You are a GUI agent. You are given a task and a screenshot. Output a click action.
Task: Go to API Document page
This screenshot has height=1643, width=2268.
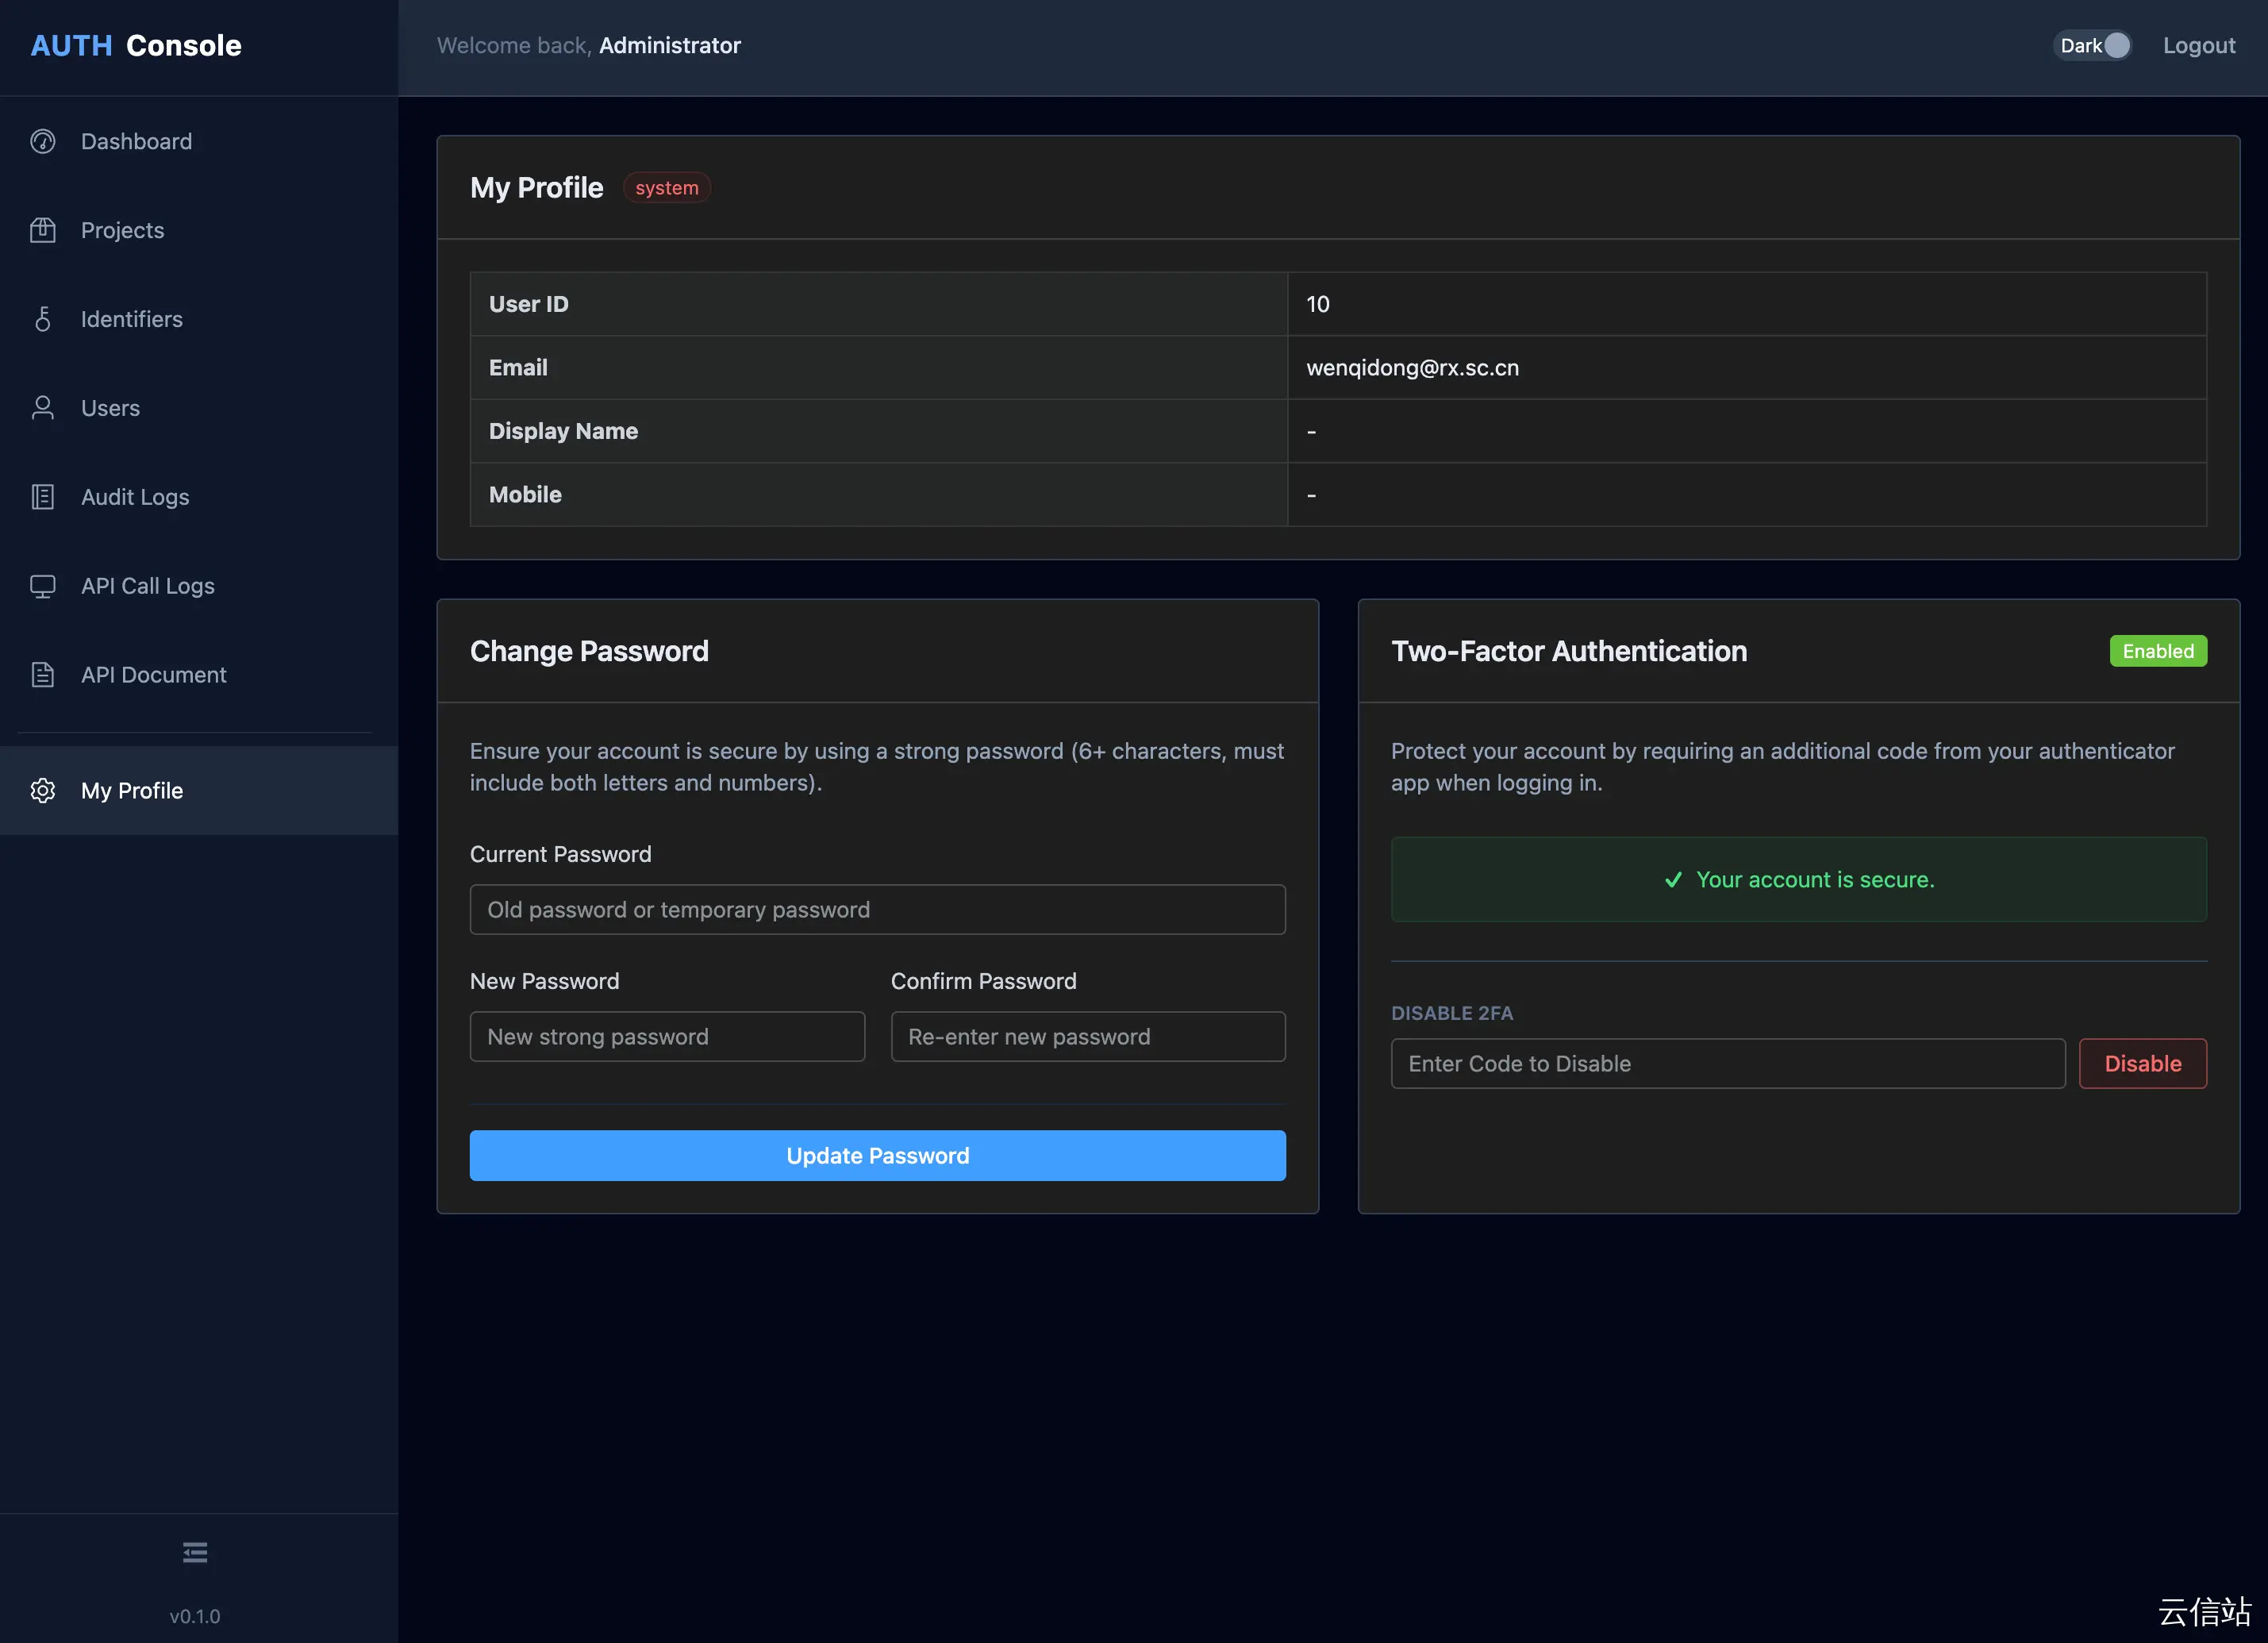(x=153, y=675)
